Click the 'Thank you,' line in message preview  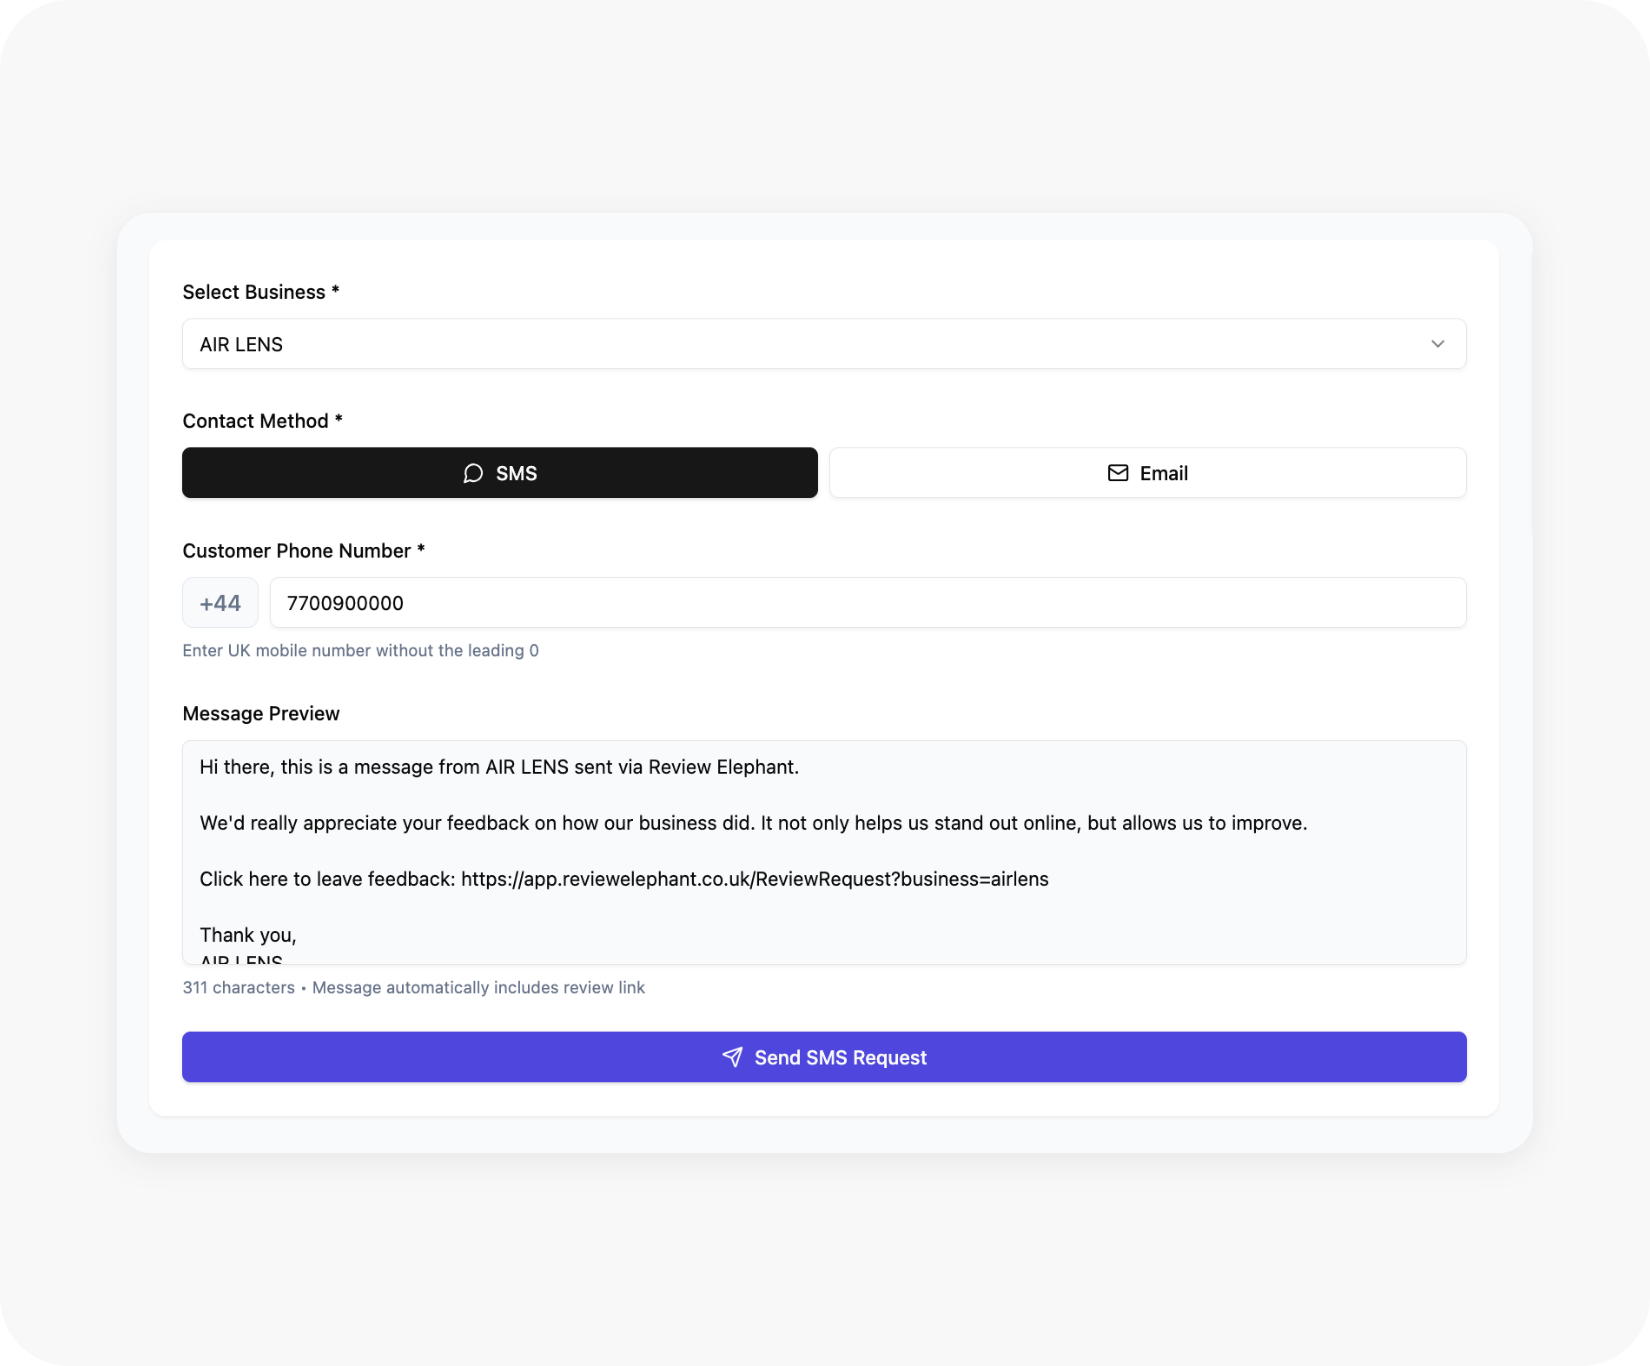pyautogui.click(x=248, y=935)
